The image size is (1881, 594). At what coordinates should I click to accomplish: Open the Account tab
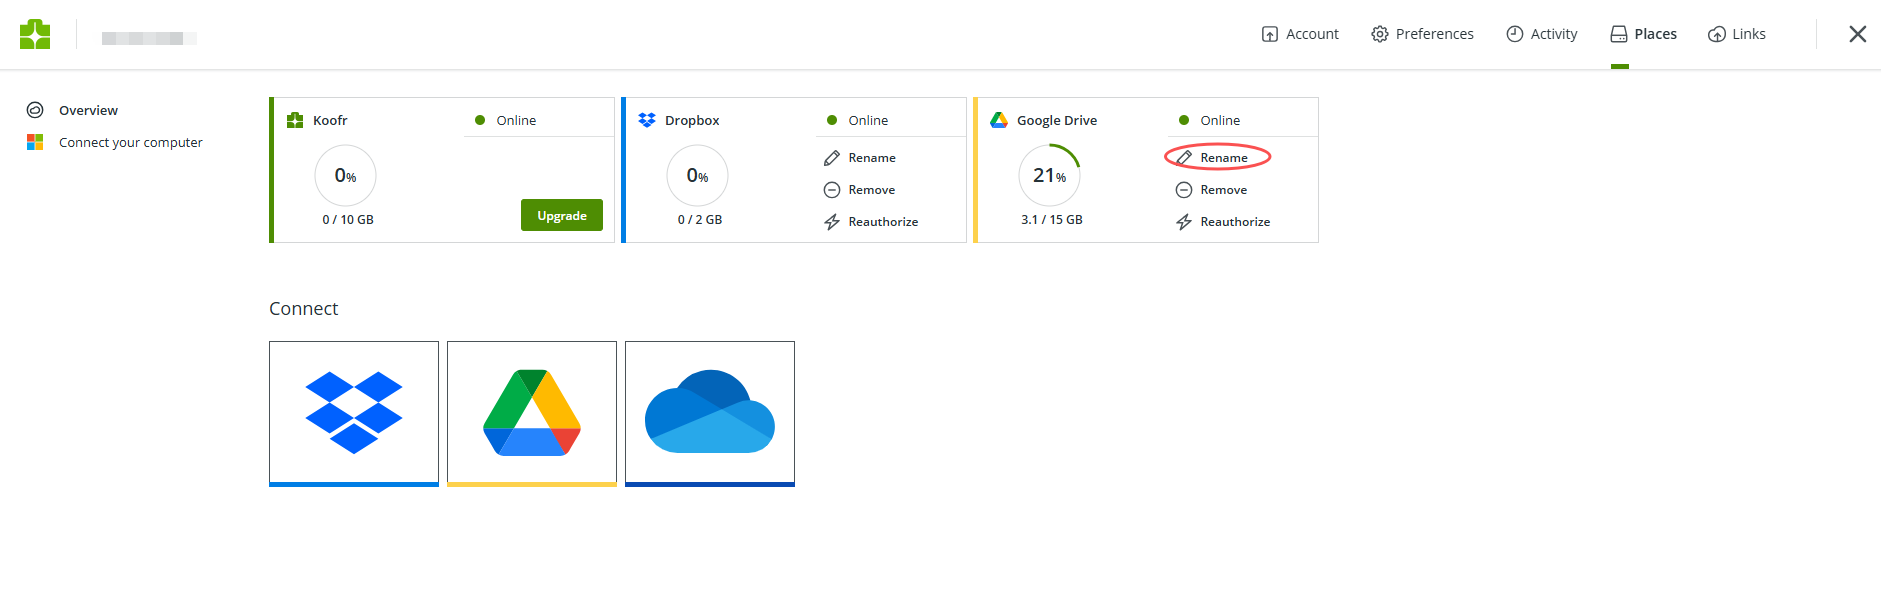pyautogui.click(x=1300, y=34)
